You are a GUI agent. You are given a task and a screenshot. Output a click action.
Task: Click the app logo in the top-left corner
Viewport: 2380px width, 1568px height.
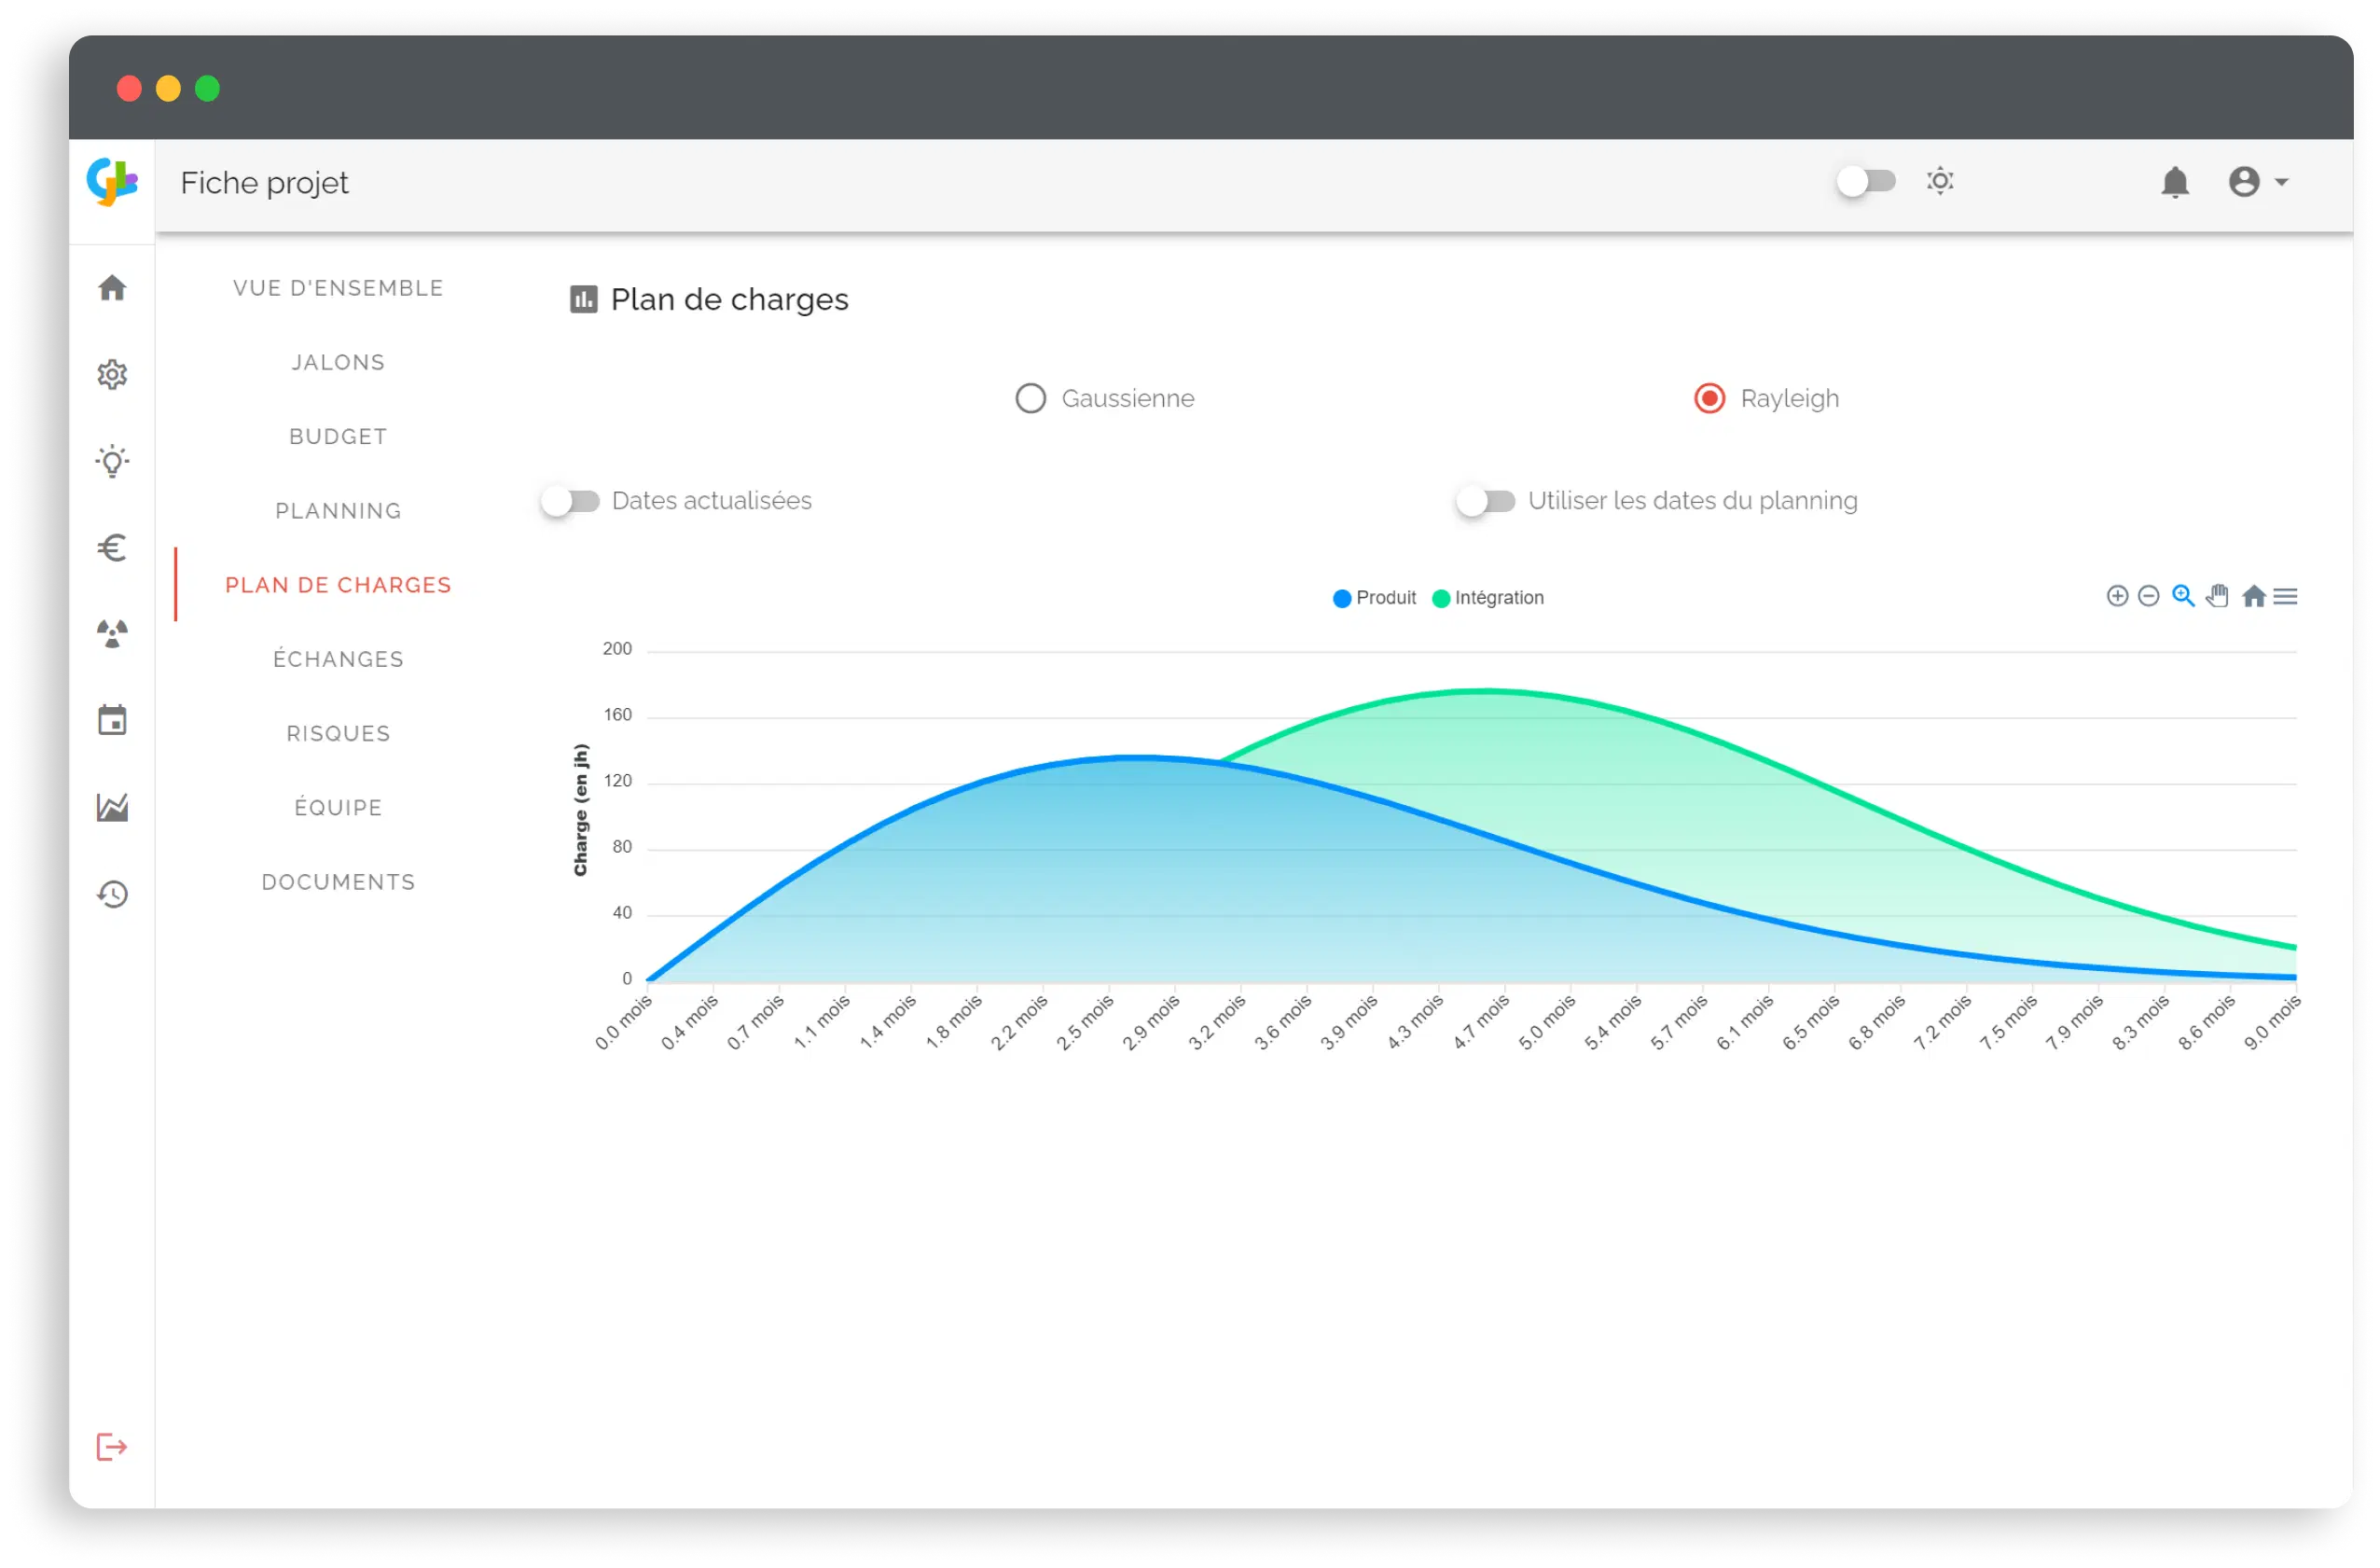tap(112, 182)
